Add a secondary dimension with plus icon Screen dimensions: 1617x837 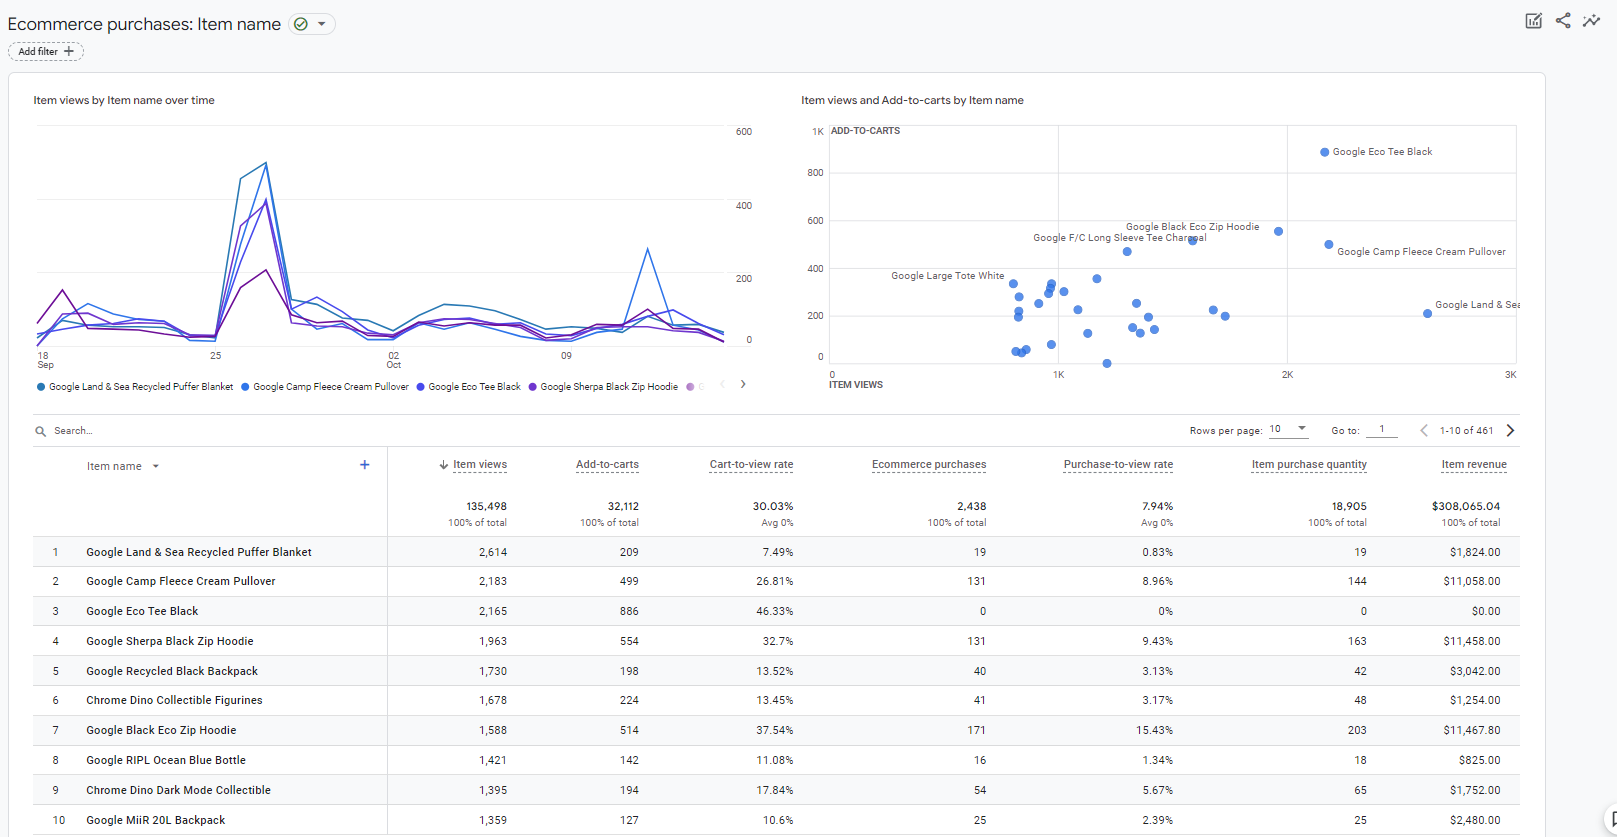pyautogui.click(x=365, y=465)
